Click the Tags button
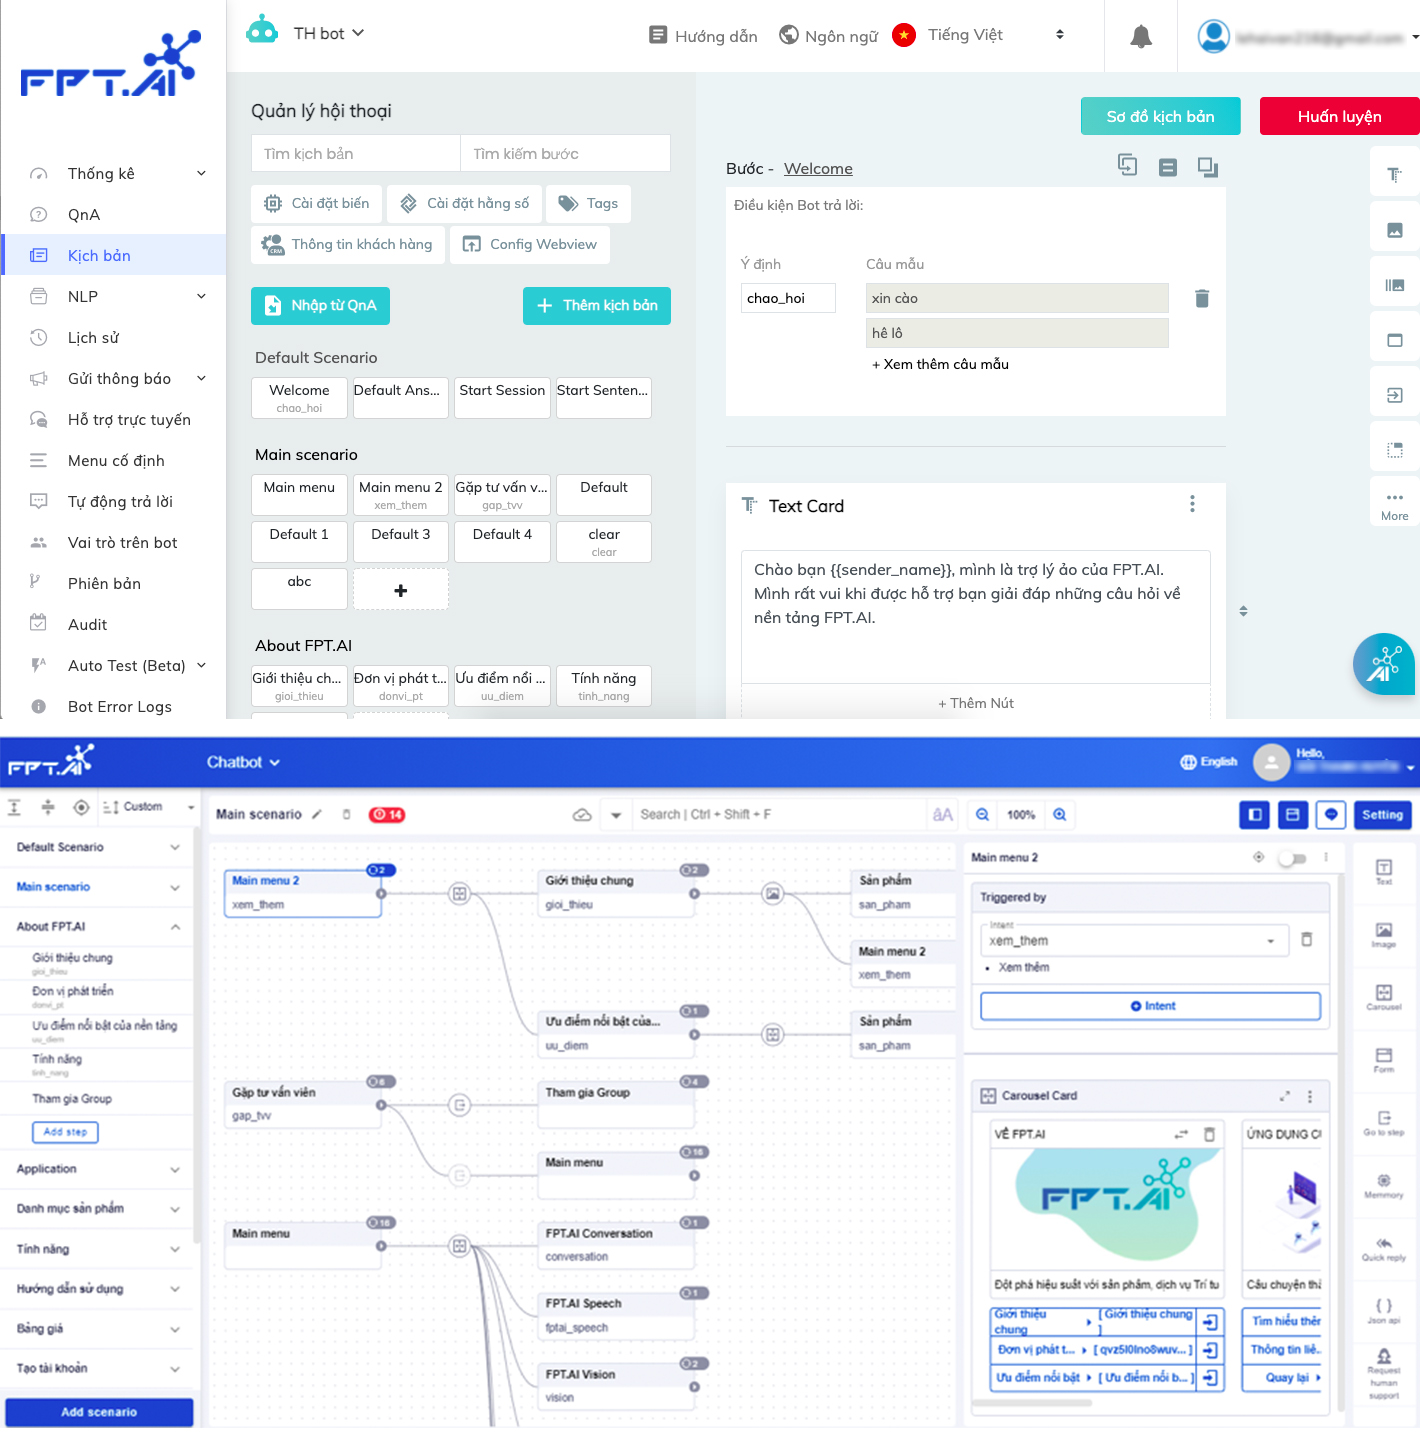This screenshot has height=1441, width=1420. (588, 203)
